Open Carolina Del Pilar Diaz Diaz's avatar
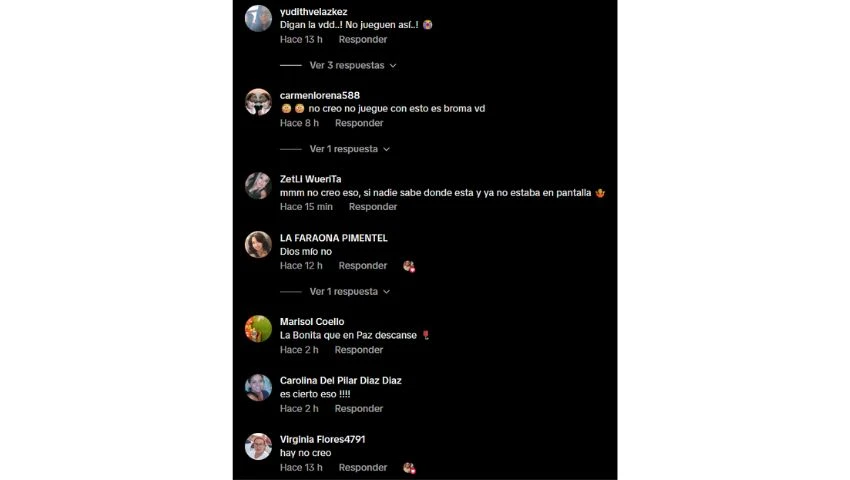This screenshot has height=480, width=850. (x=258, y=387)
